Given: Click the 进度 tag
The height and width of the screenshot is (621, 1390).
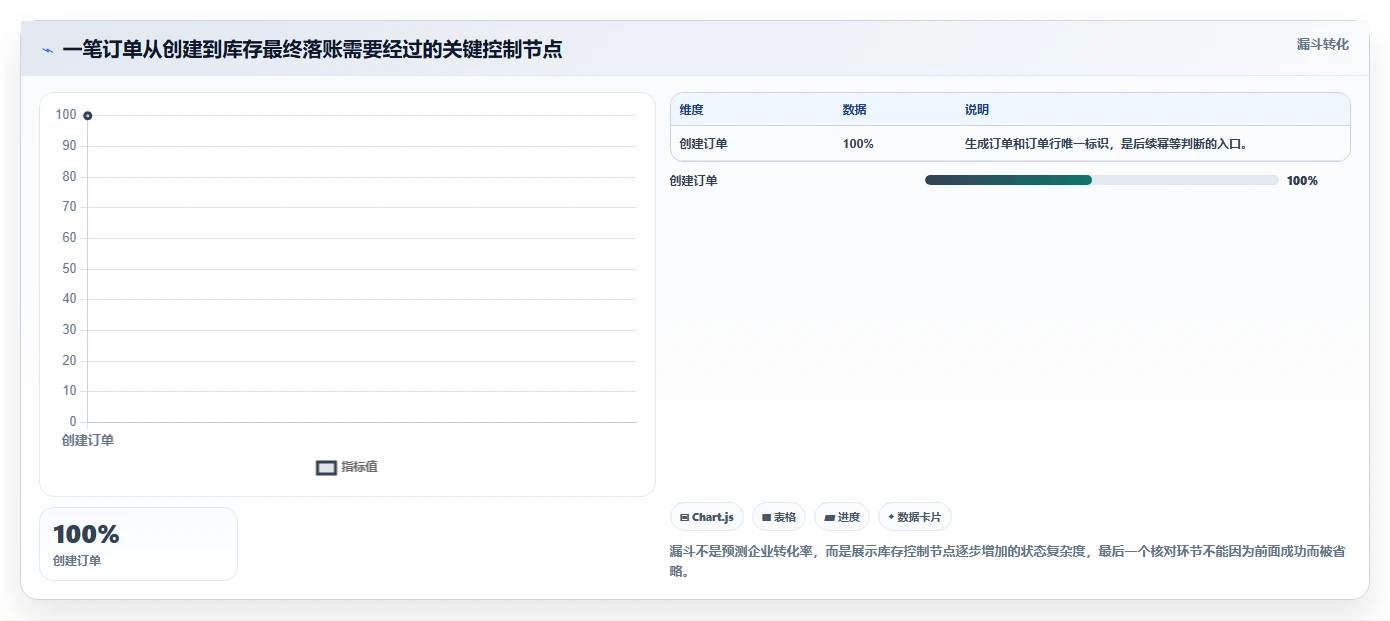Looking at the screenshot, I should [842, 517].
